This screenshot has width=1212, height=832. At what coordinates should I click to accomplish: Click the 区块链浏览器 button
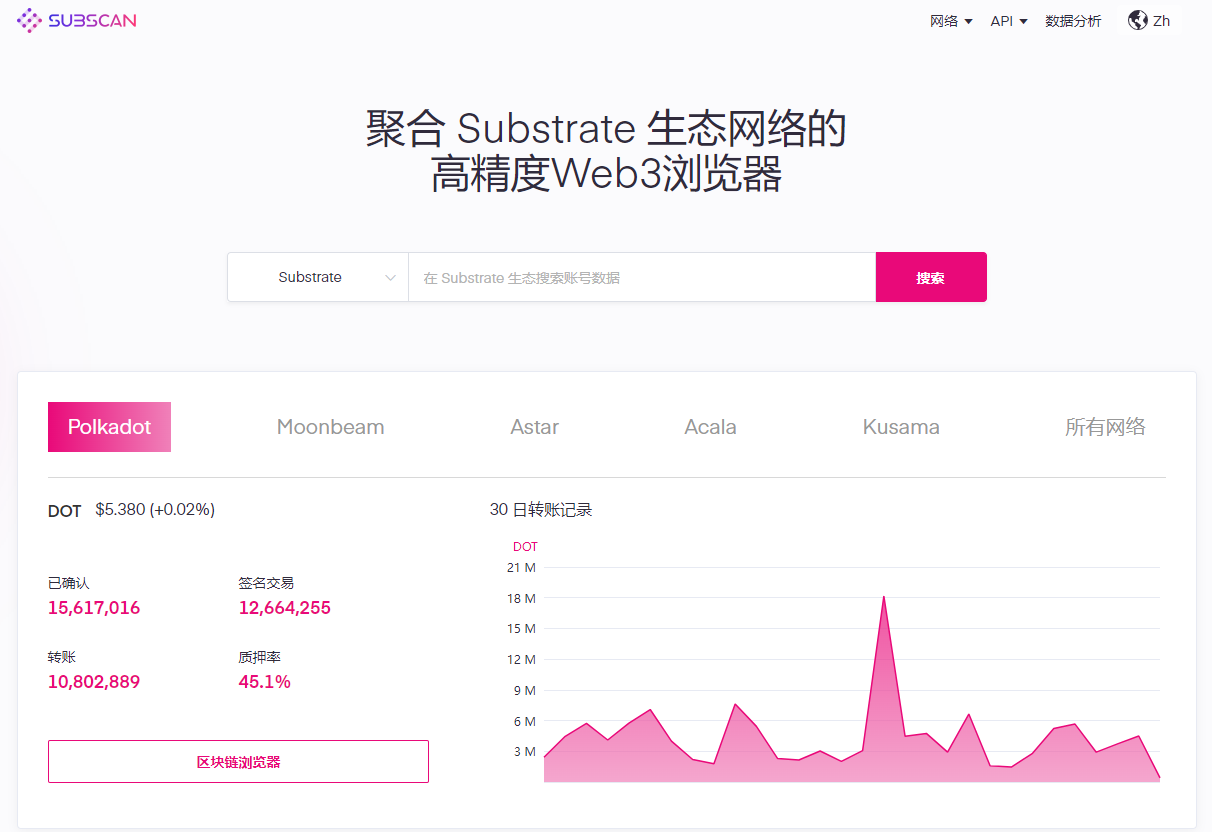238,762
